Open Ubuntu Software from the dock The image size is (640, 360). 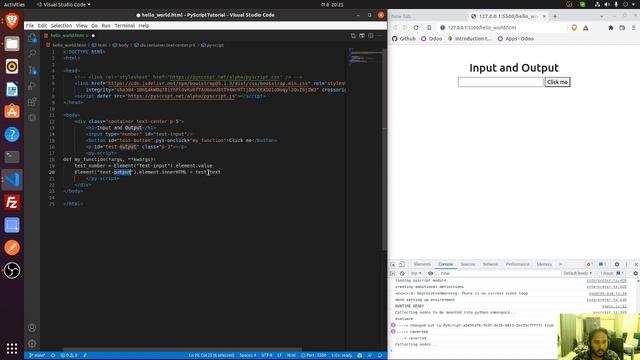pos(12,111)
